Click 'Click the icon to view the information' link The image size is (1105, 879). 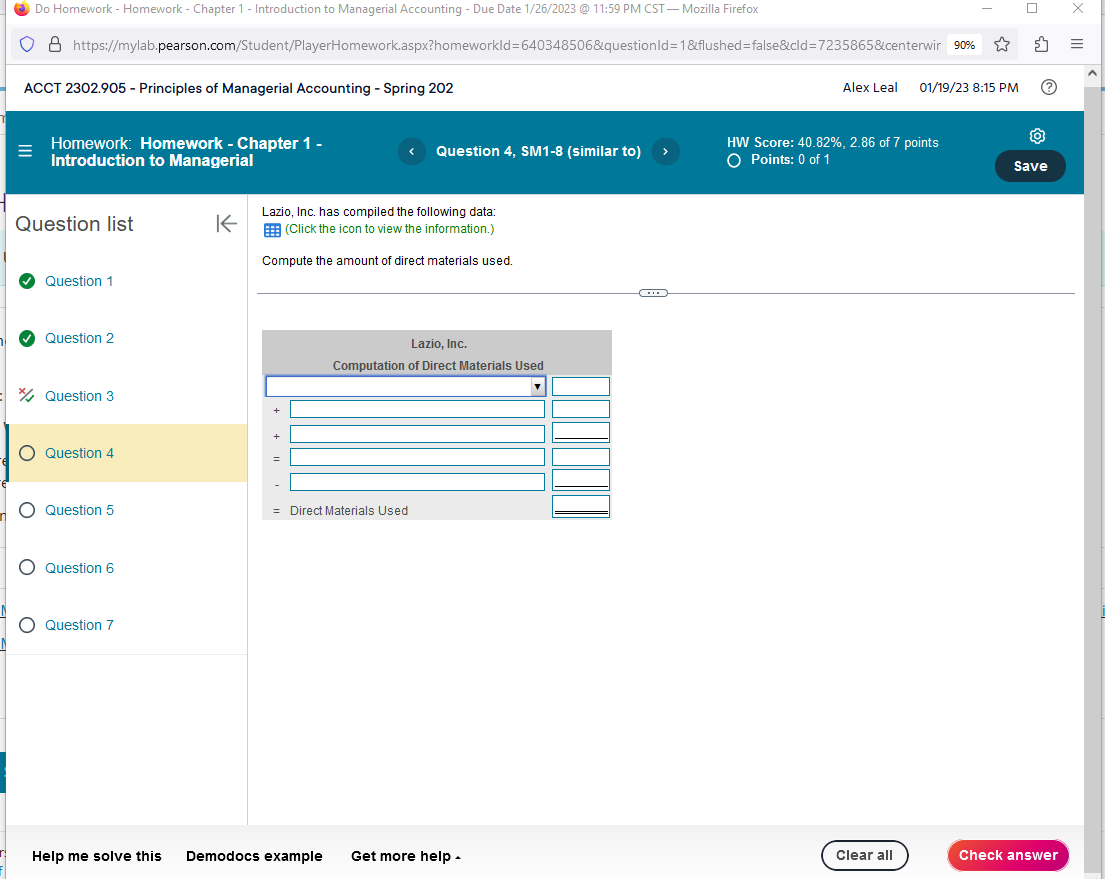(x=390, y=229)
